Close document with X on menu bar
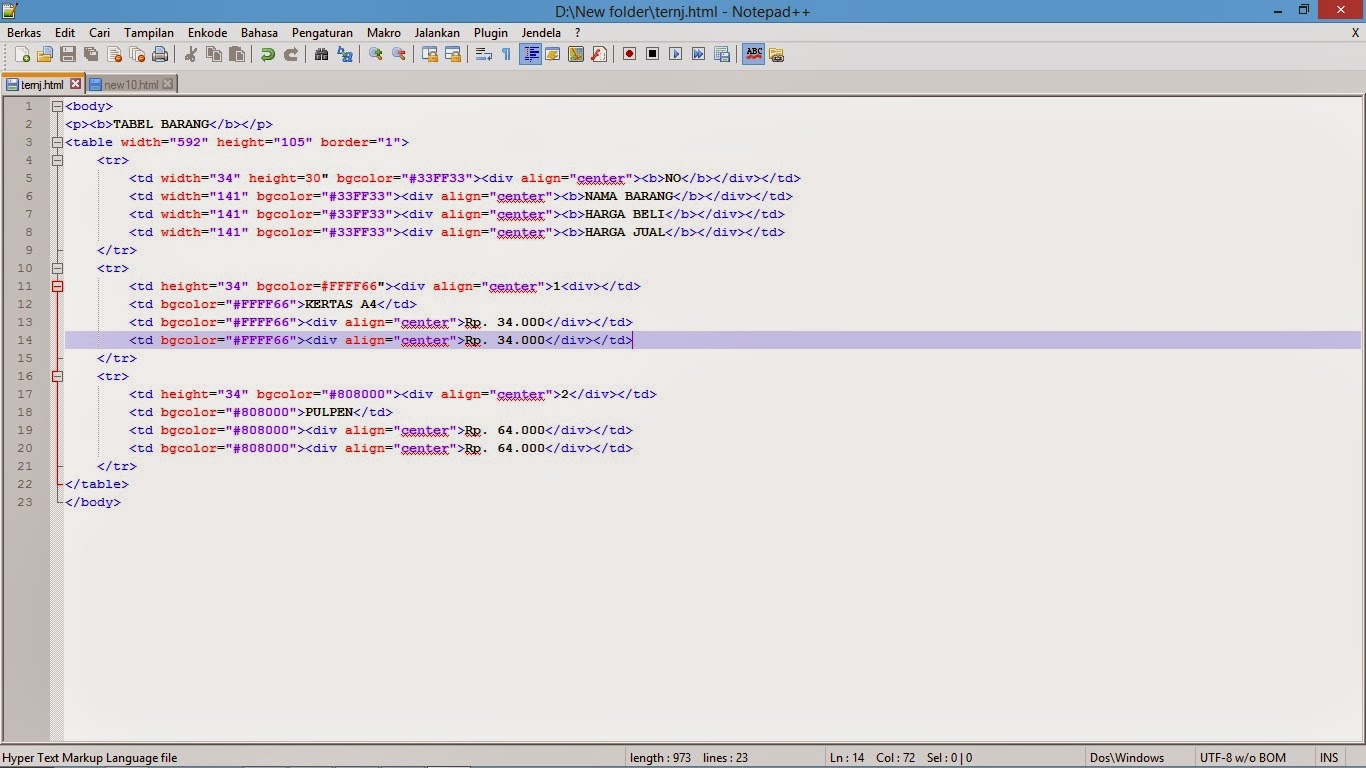The width and height of the screenshot is (1366, 768). point(1355,33)
